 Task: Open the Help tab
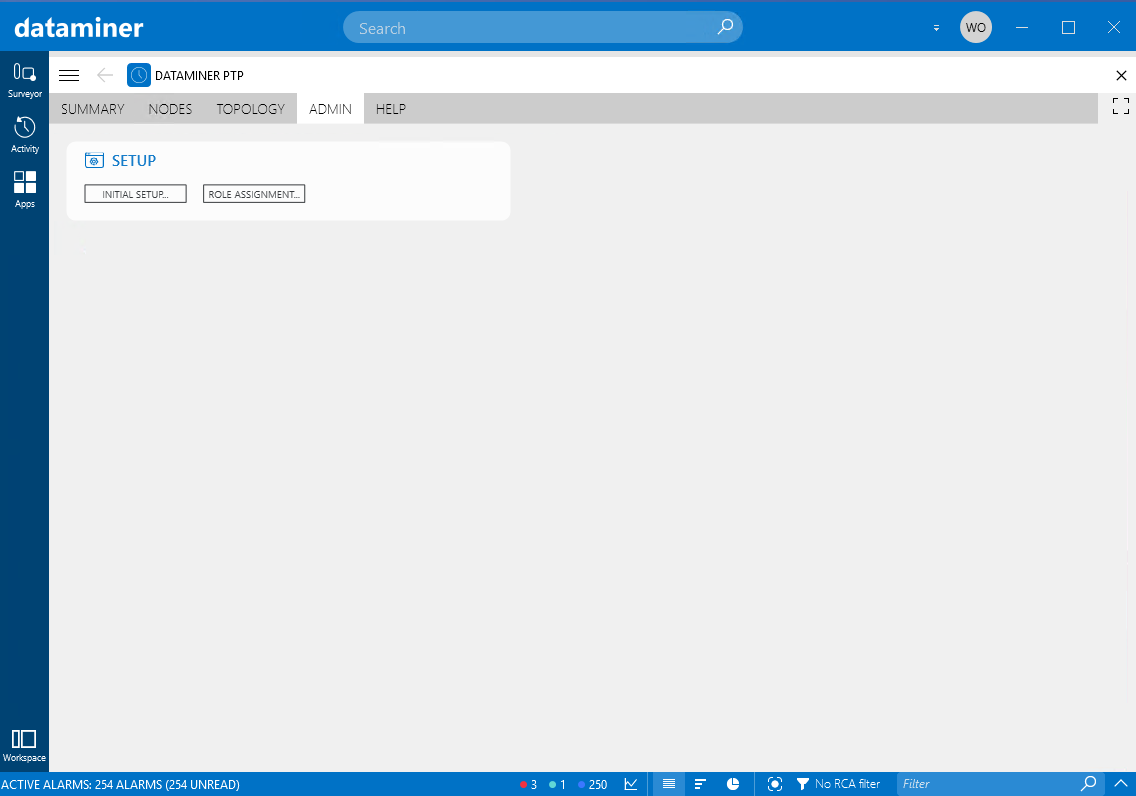pos(390,109)
